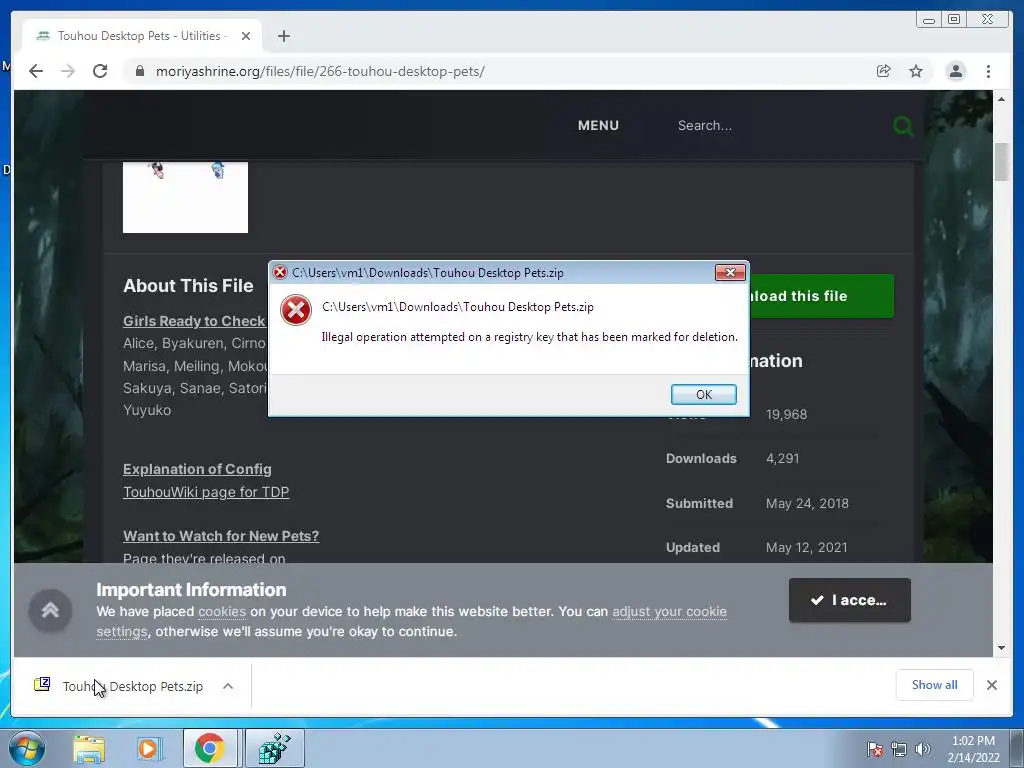Click the Download this file button
Screen dimensions: 1024x768
click(x=822, y=296)
